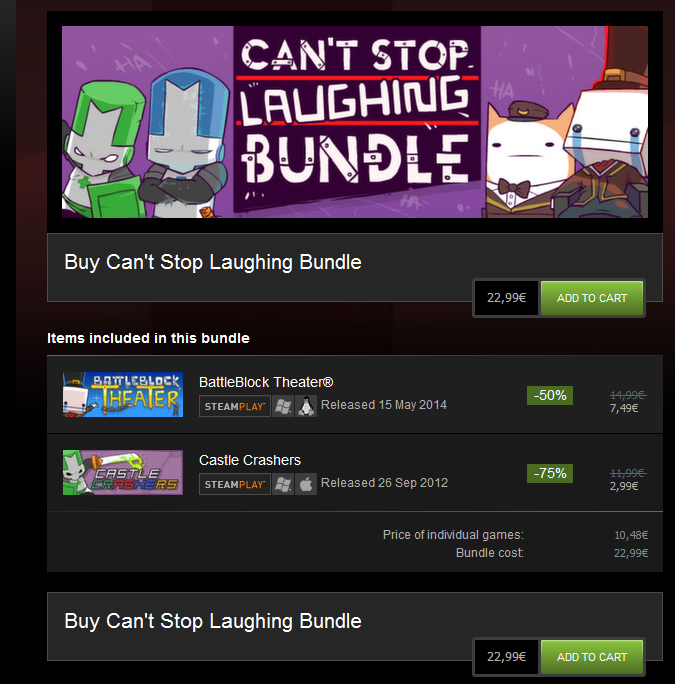Open the Castle Crashers title link
Viewport: 675px width, 684px height.
[x=250, y=460]
